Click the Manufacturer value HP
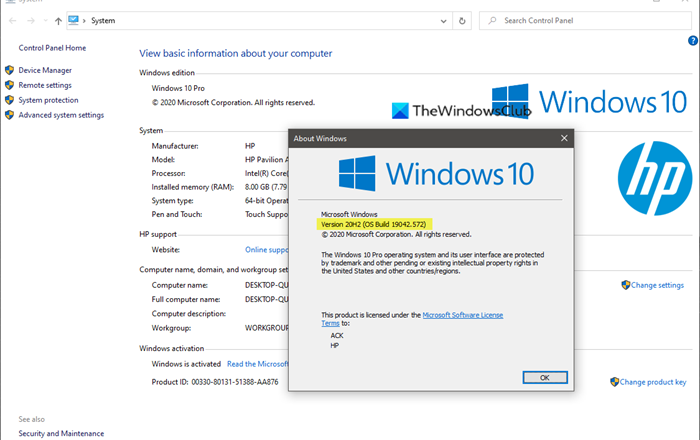Viewport: 700px width, 440px height. pos(250,146)
